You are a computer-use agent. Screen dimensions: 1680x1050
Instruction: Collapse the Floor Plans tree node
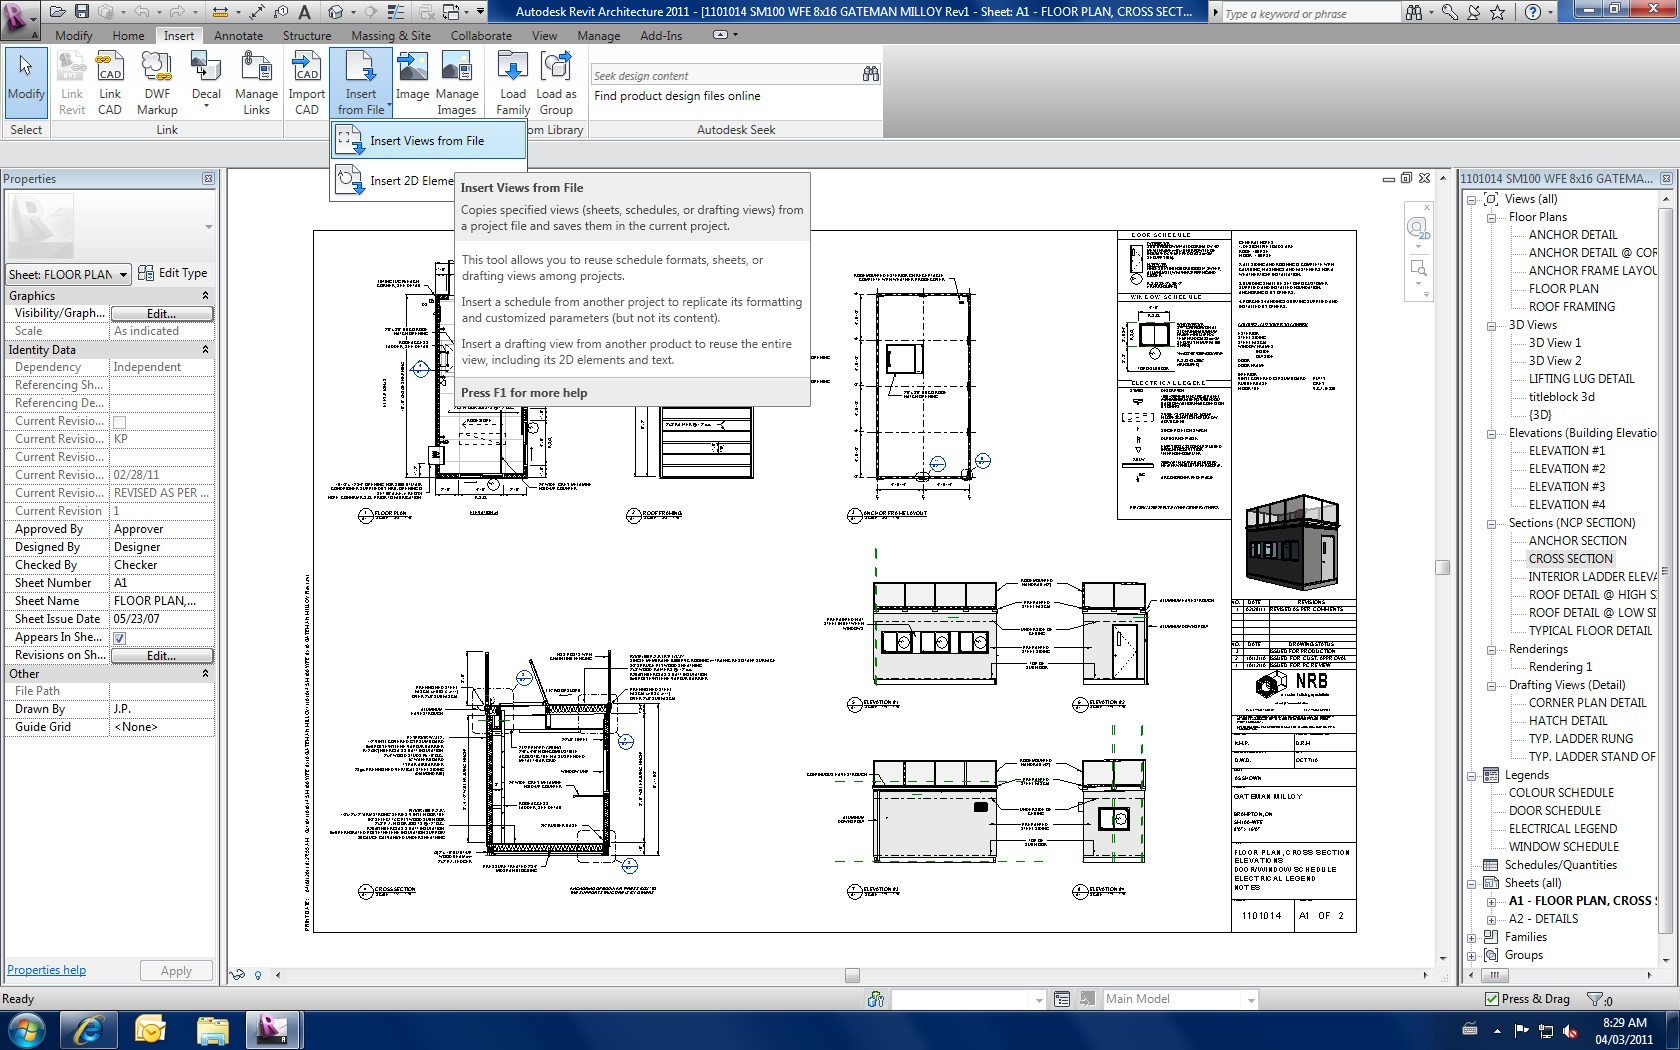pos(1491,218)
